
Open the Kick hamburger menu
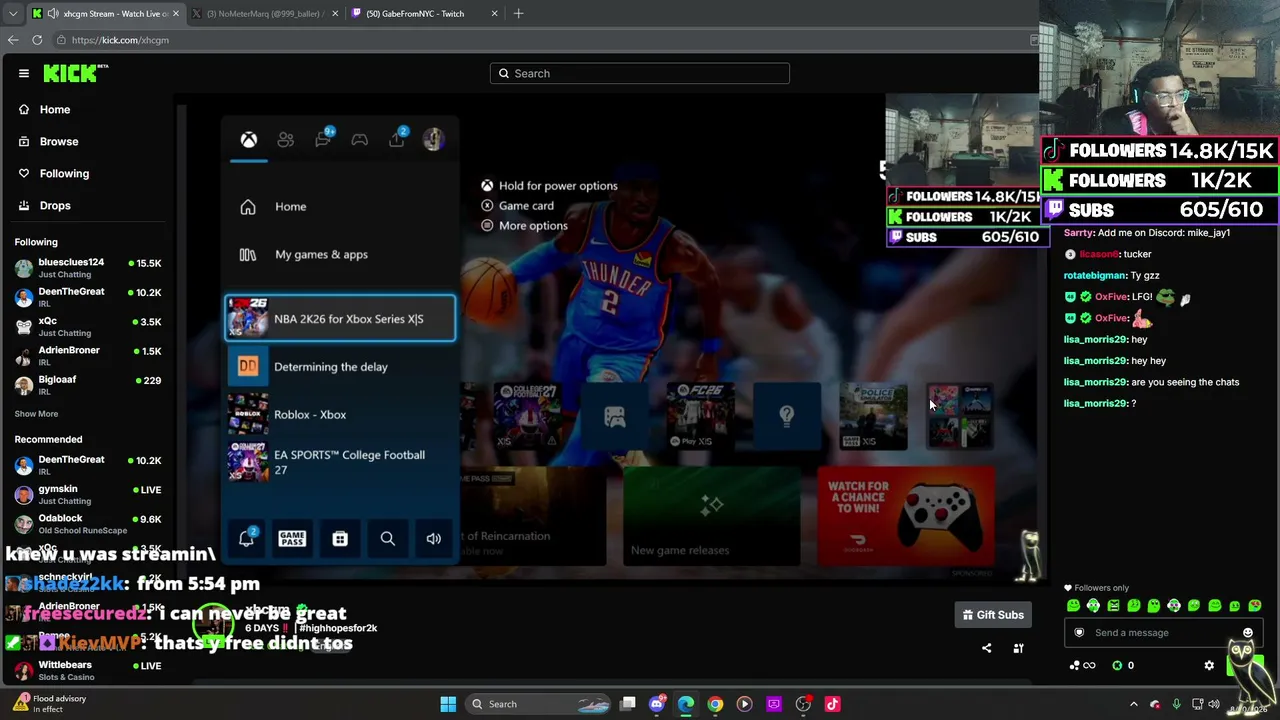click(x=24, y=73)
